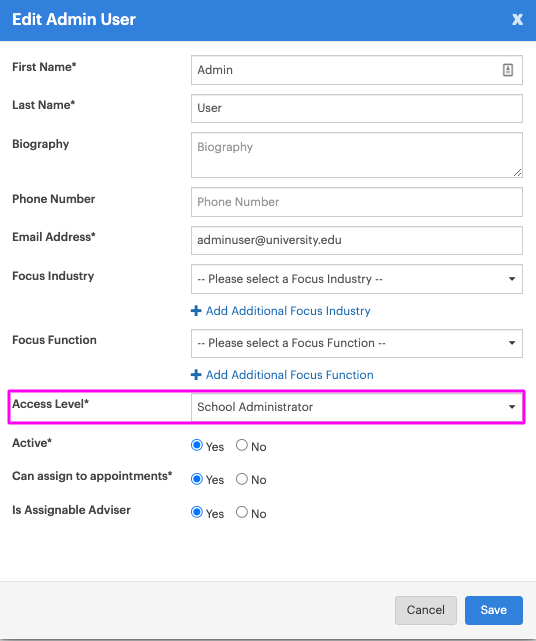536x641 pixels.
Task: Select No for Active
Action: click(242, 445)
